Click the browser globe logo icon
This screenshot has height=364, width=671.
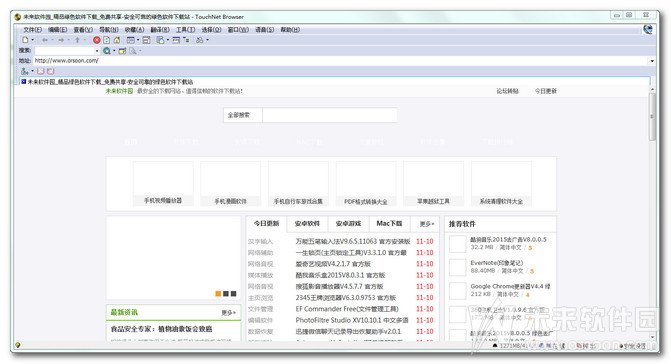point(648,29)
